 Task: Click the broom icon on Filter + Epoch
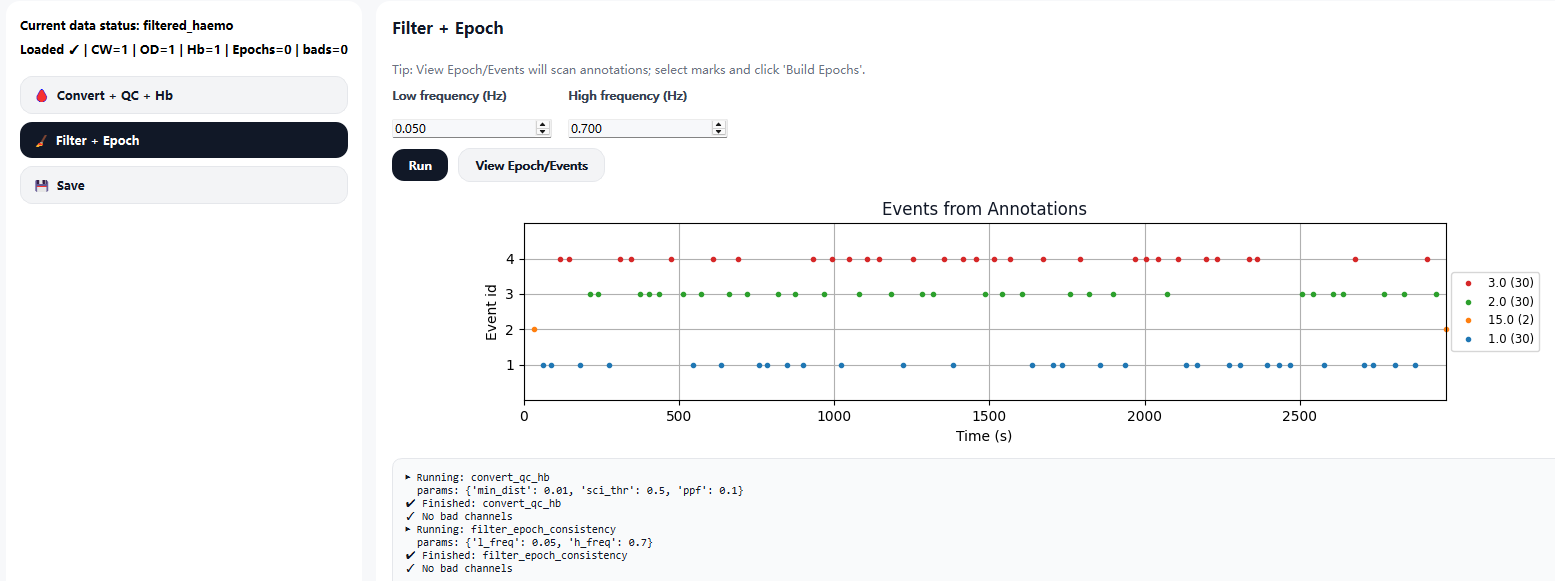click(41, 141)
